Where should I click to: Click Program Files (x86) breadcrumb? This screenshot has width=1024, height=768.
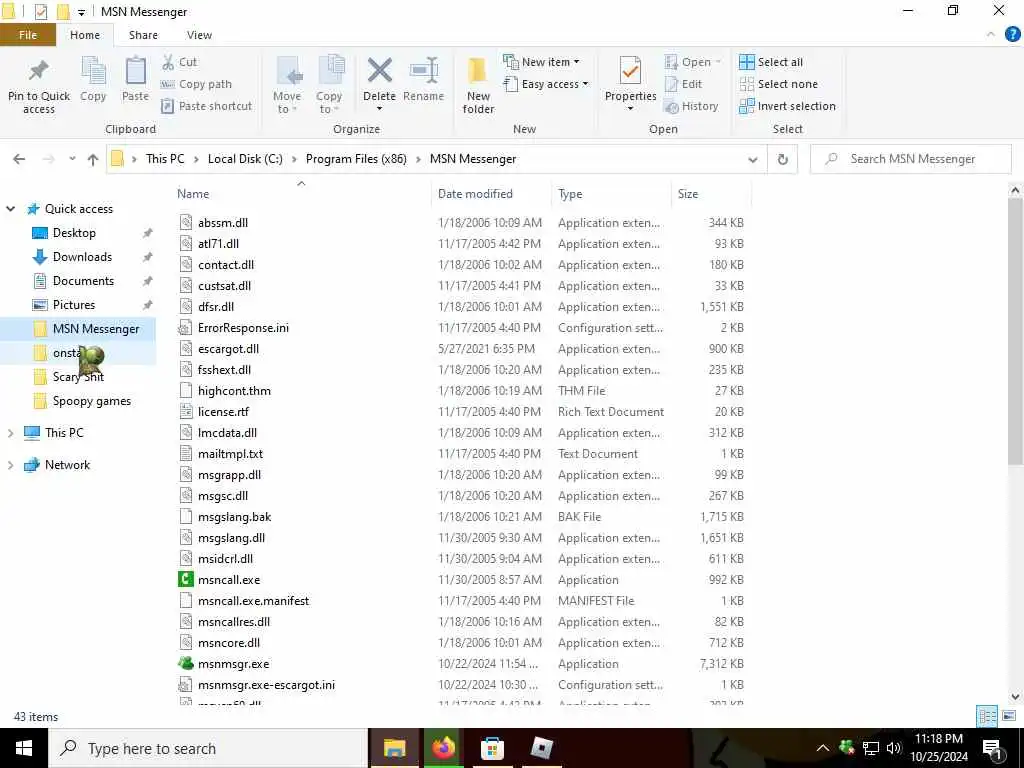(x=356, y=159)
